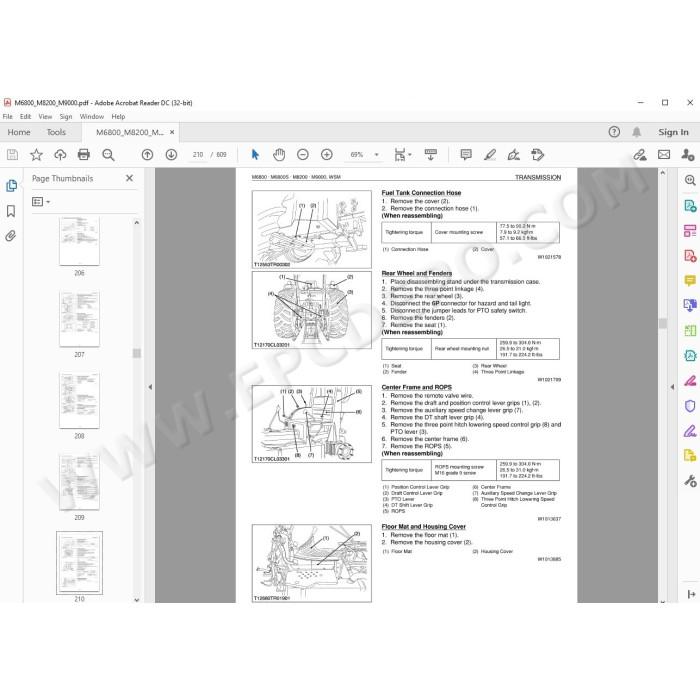Open help question mark icon
The width and height of the screenshot is (700, 700).
tap(614, 132)
